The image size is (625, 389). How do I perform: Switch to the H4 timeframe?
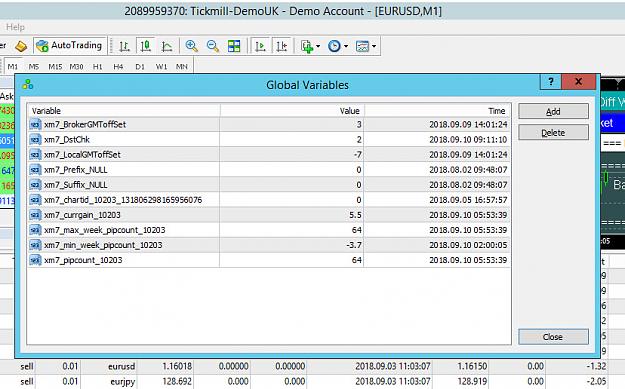pos(118,67)
